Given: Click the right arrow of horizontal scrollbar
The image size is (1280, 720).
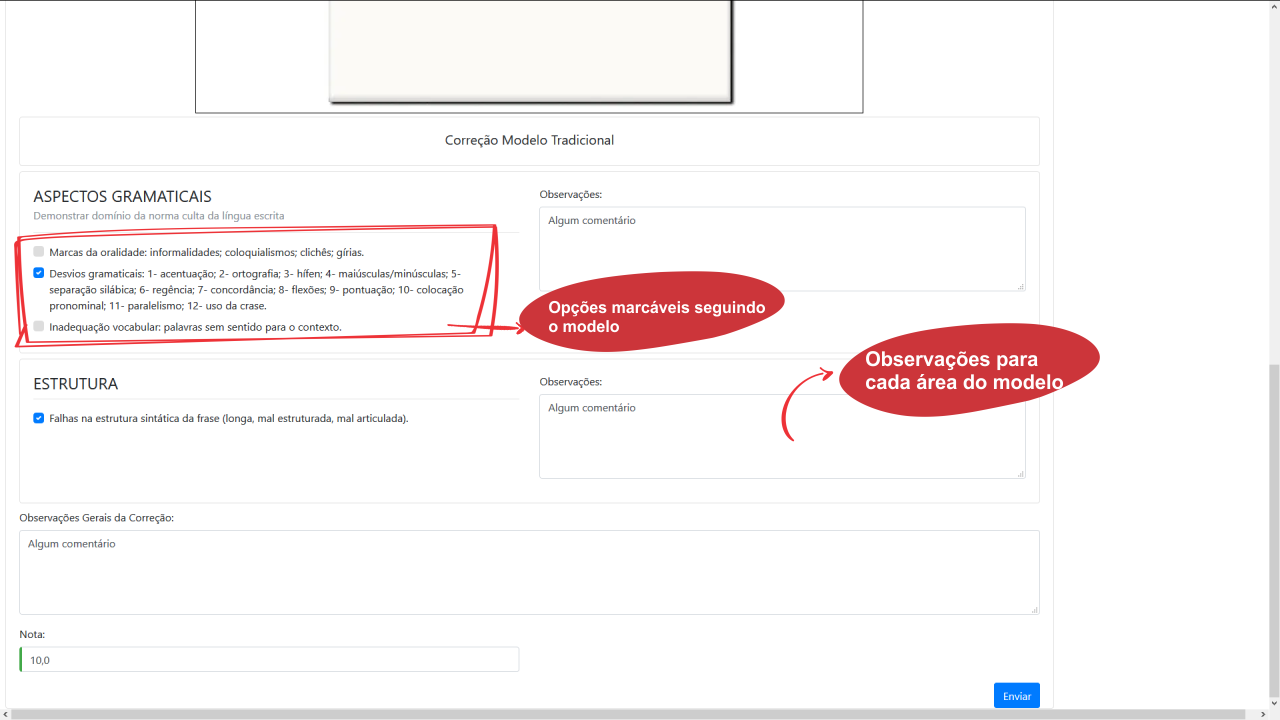Looking at the screenshot, I should point(1261,714).
